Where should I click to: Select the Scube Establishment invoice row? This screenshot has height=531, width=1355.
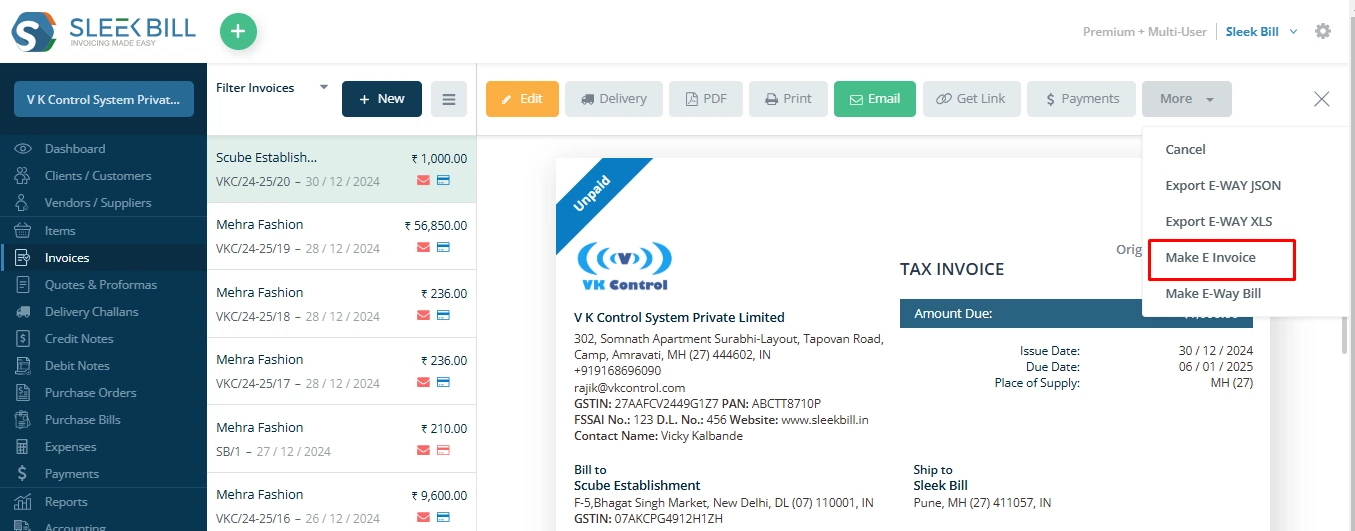[x=341, y=169]
